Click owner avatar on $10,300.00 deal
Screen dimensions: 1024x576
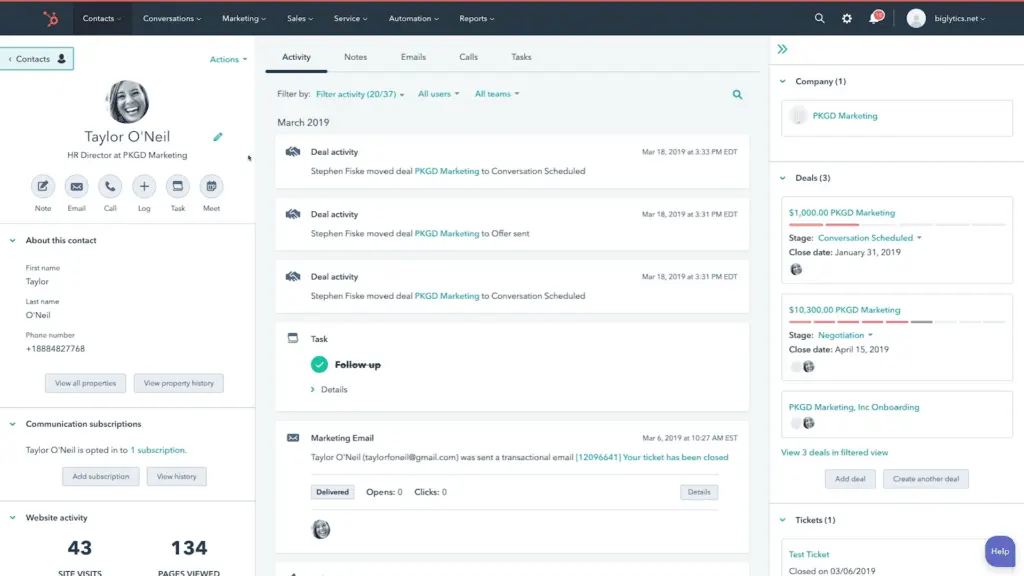coord(808,366)
